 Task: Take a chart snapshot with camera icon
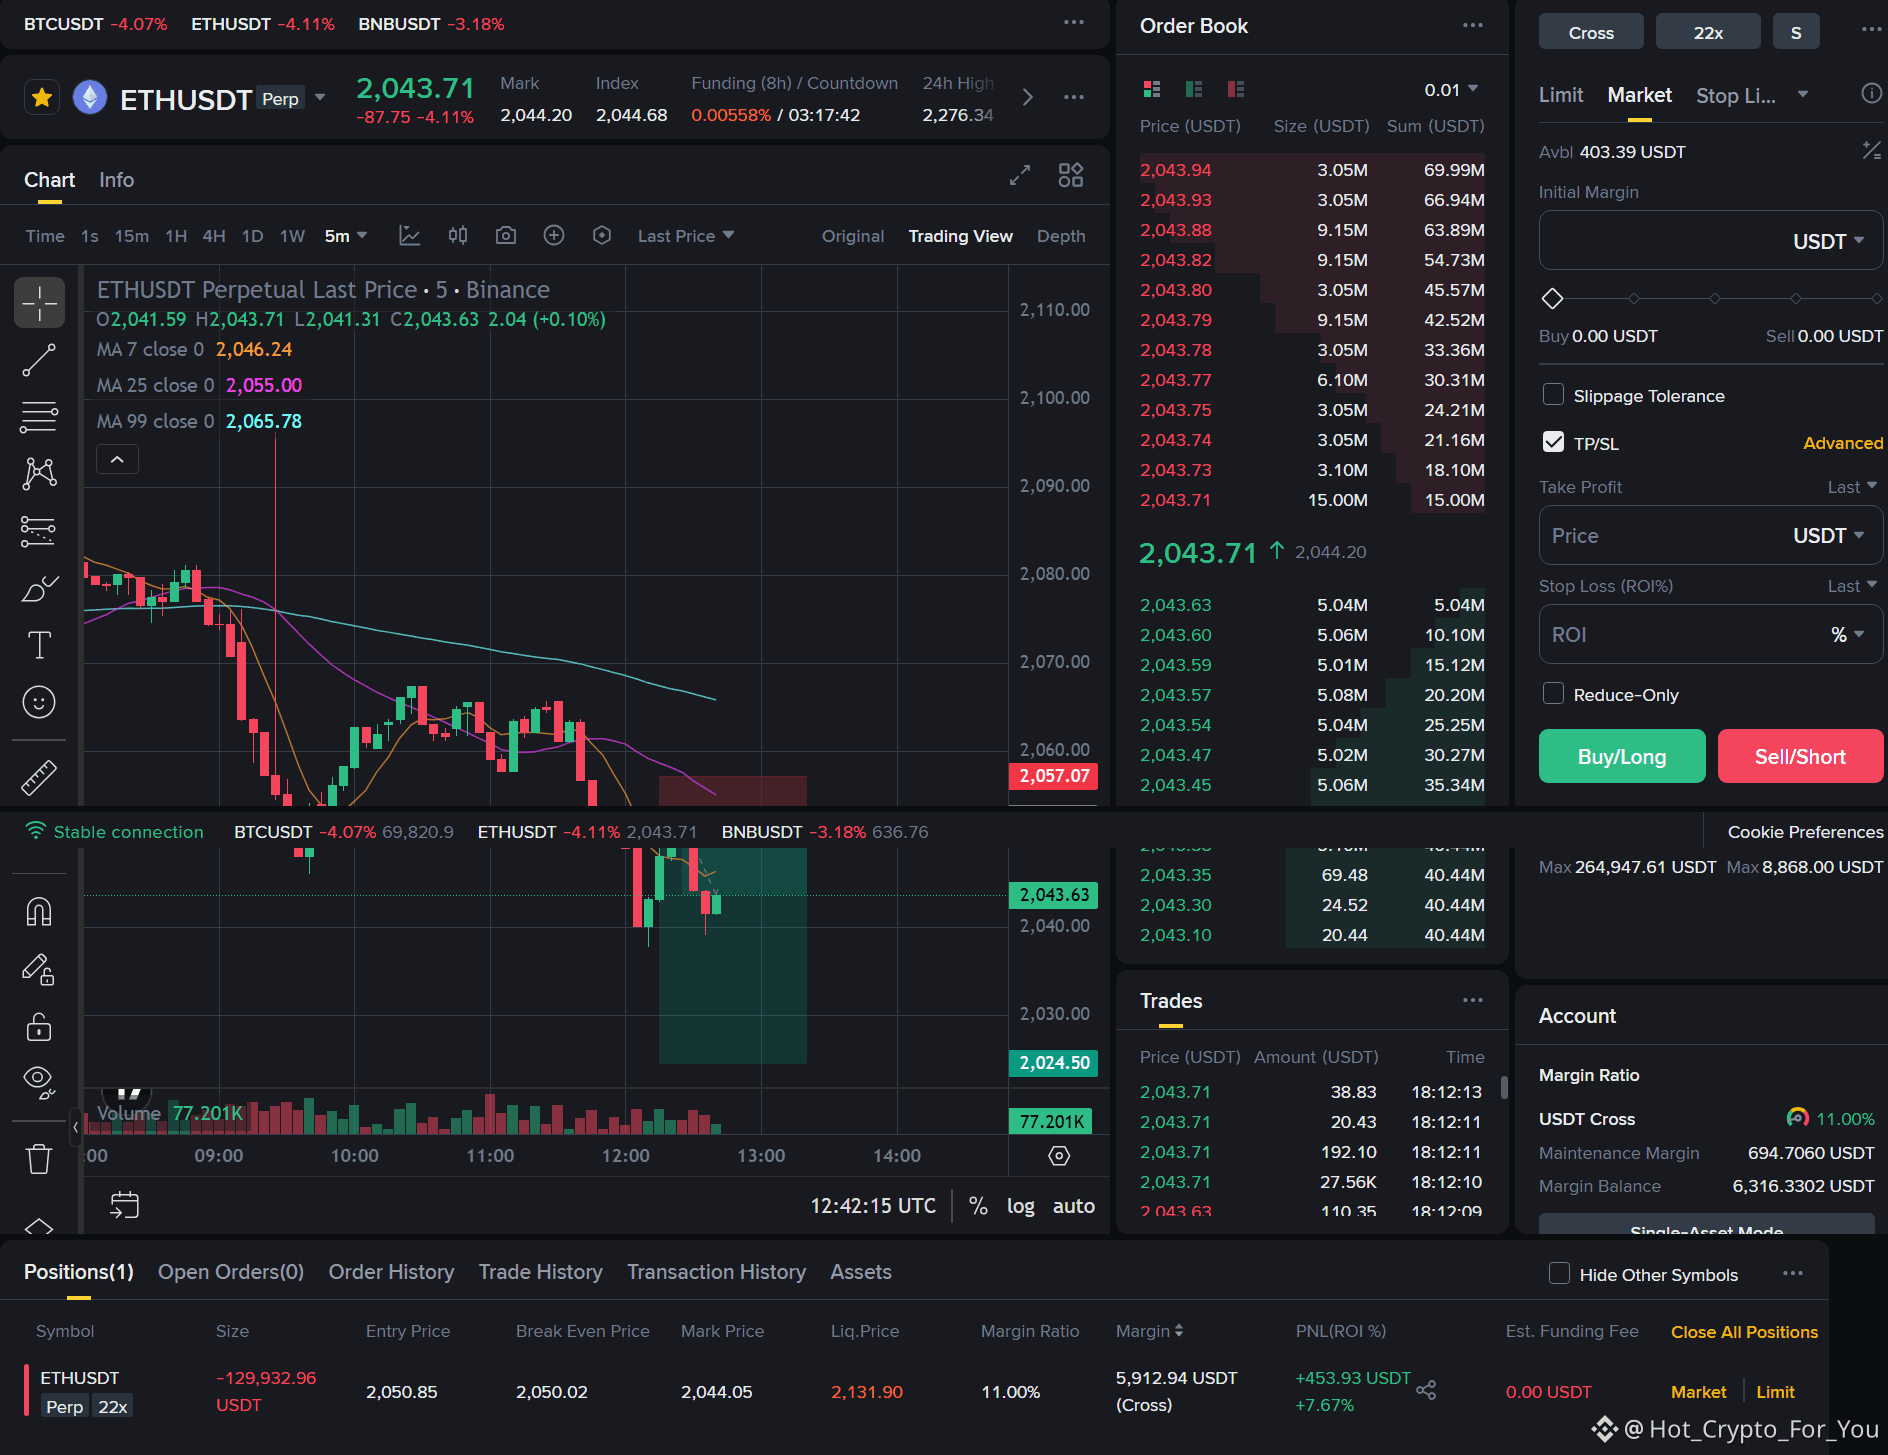tap(506, 235)
